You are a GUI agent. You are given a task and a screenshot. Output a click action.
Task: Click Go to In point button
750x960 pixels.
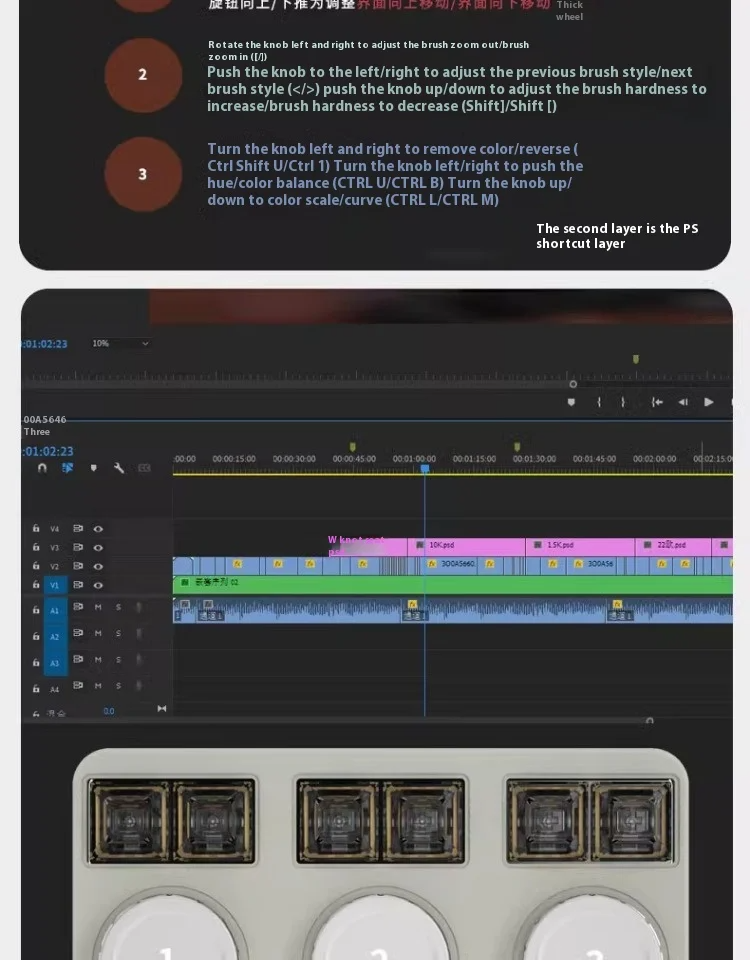pyautogui.click(x=657, y=402)
